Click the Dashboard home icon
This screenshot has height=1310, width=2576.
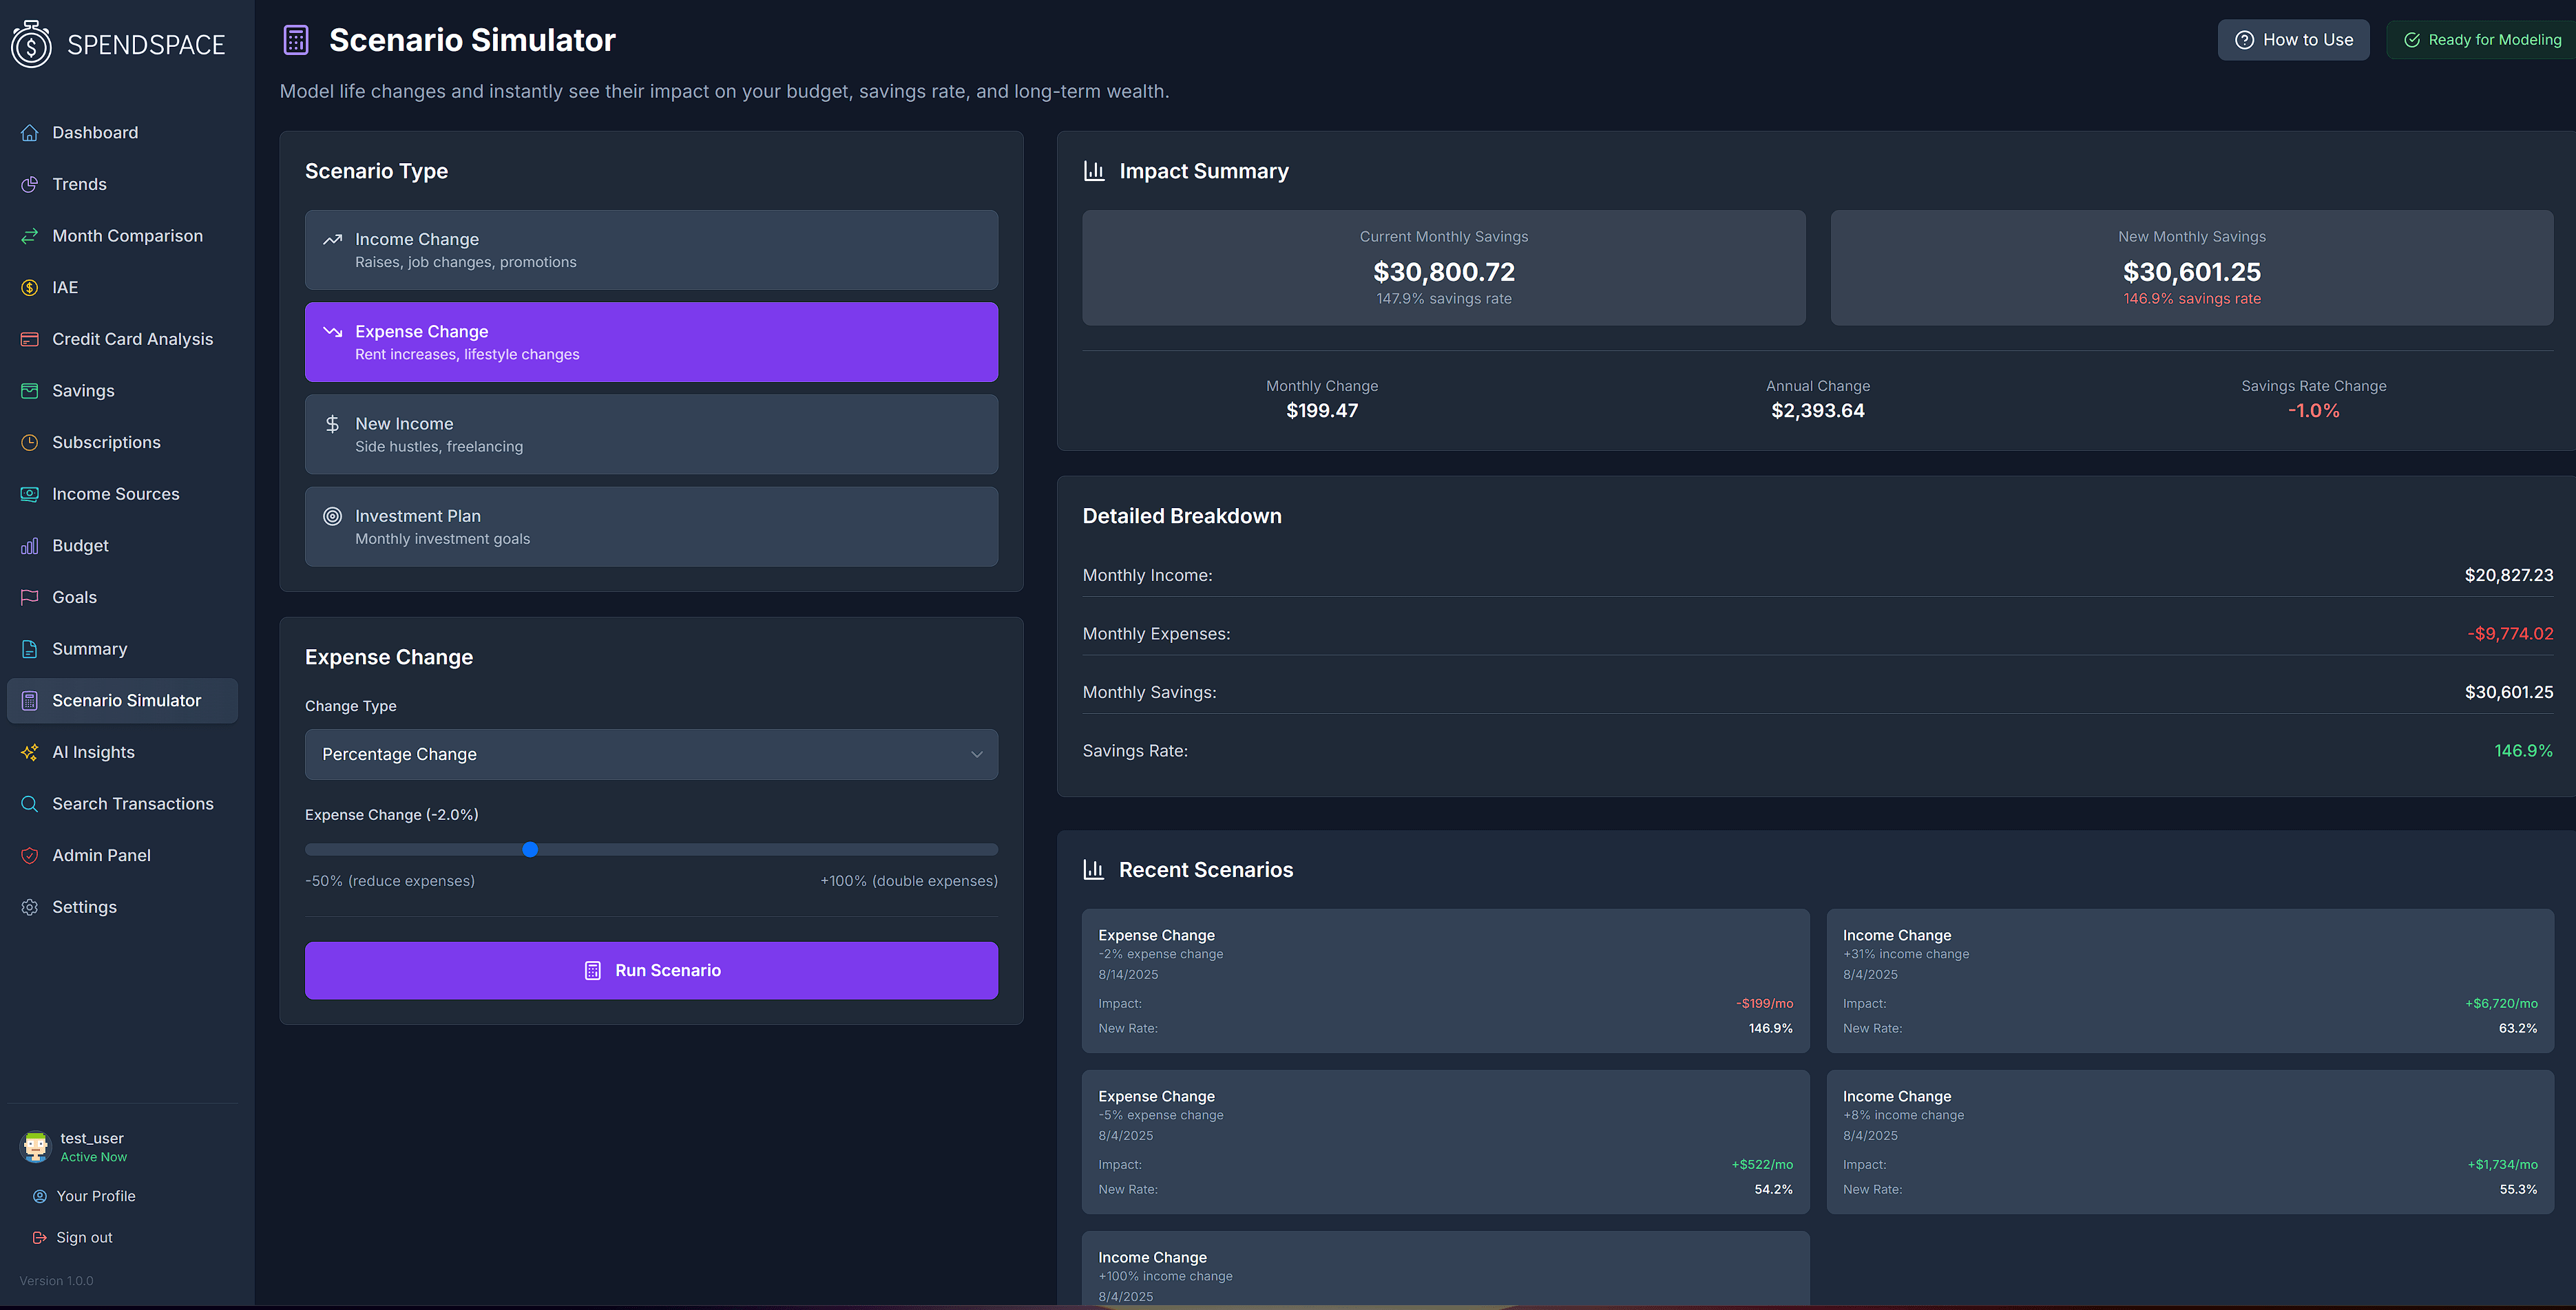pos(30,133)
